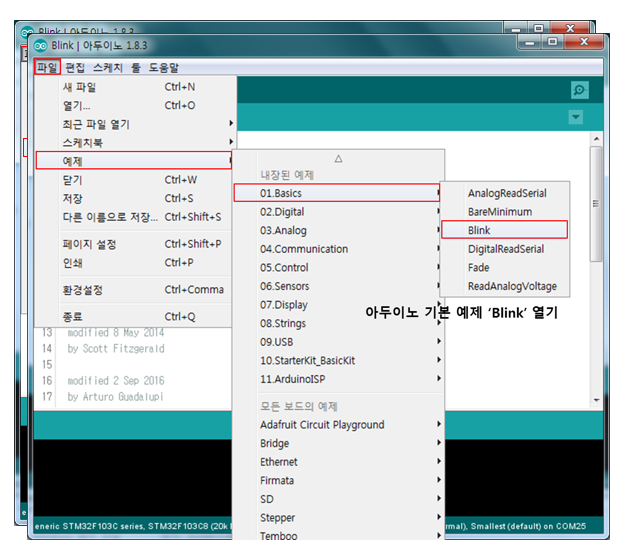The image size is (624, 546).
Task: Close the front Blink window
Action: pos(584,42)
